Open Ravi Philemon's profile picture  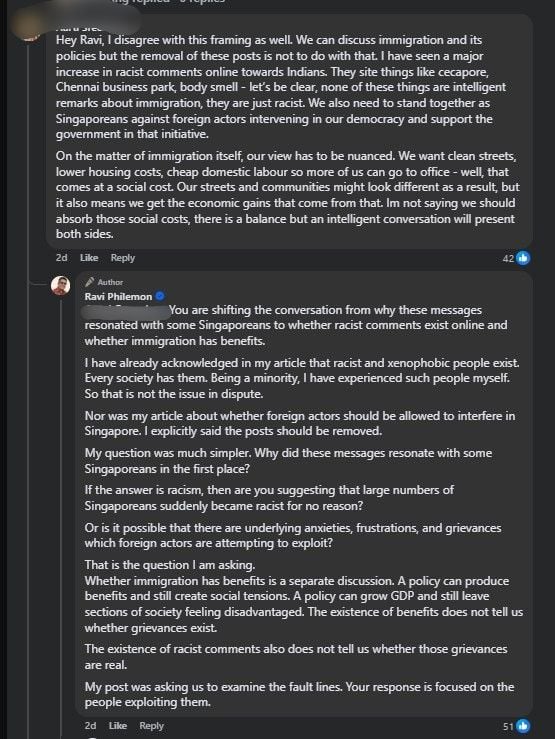pos(60,286)
